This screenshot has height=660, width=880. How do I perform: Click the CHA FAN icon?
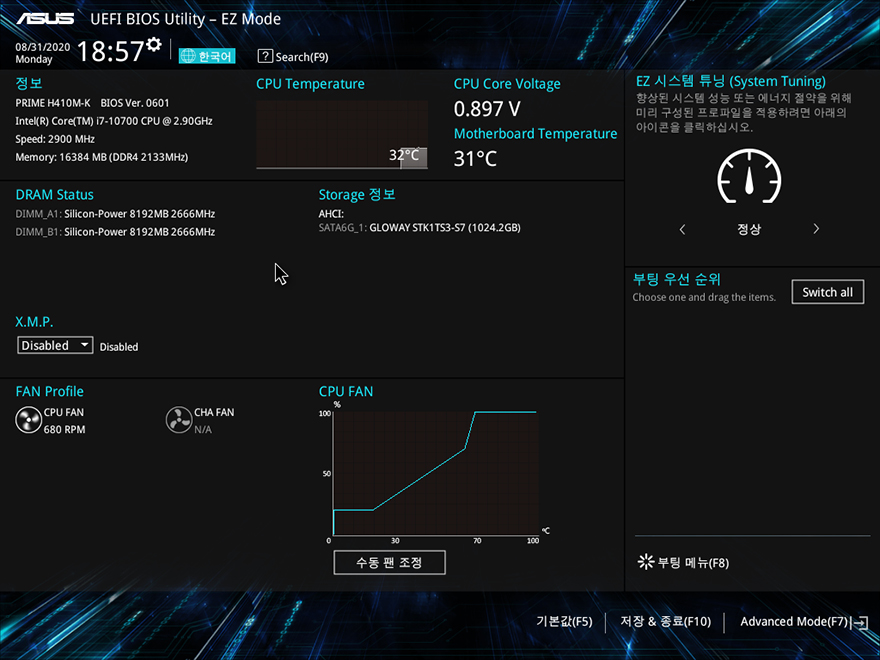coord(179,420)
